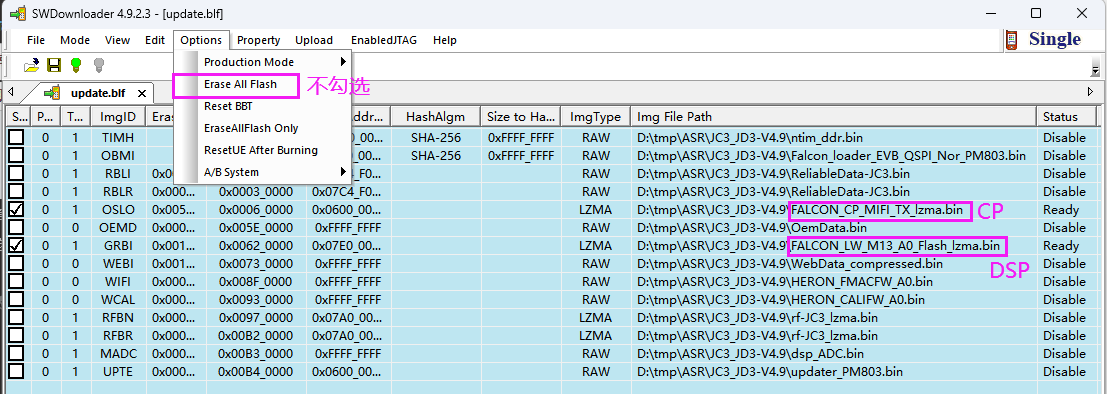Enable the OEMD image checkbox

coord(16,227)
